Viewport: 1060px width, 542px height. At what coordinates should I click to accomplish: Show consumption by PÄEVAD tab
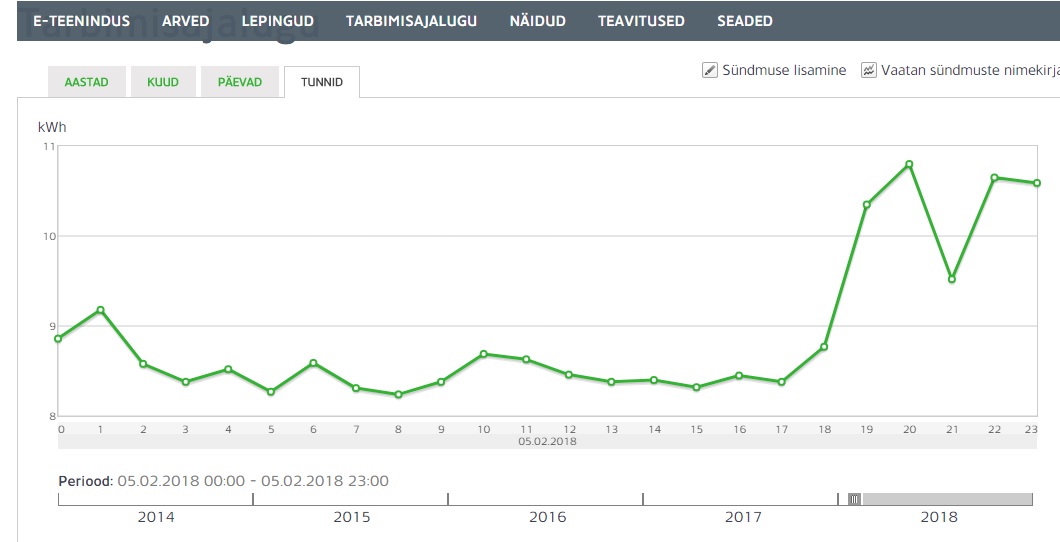click(x=240, y=82)
